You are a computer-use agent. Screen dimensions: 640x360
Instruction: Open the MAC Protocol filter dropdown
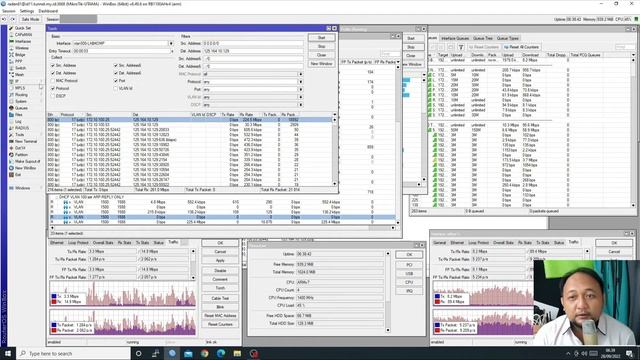pyautogui.click(x=301, y=74)
